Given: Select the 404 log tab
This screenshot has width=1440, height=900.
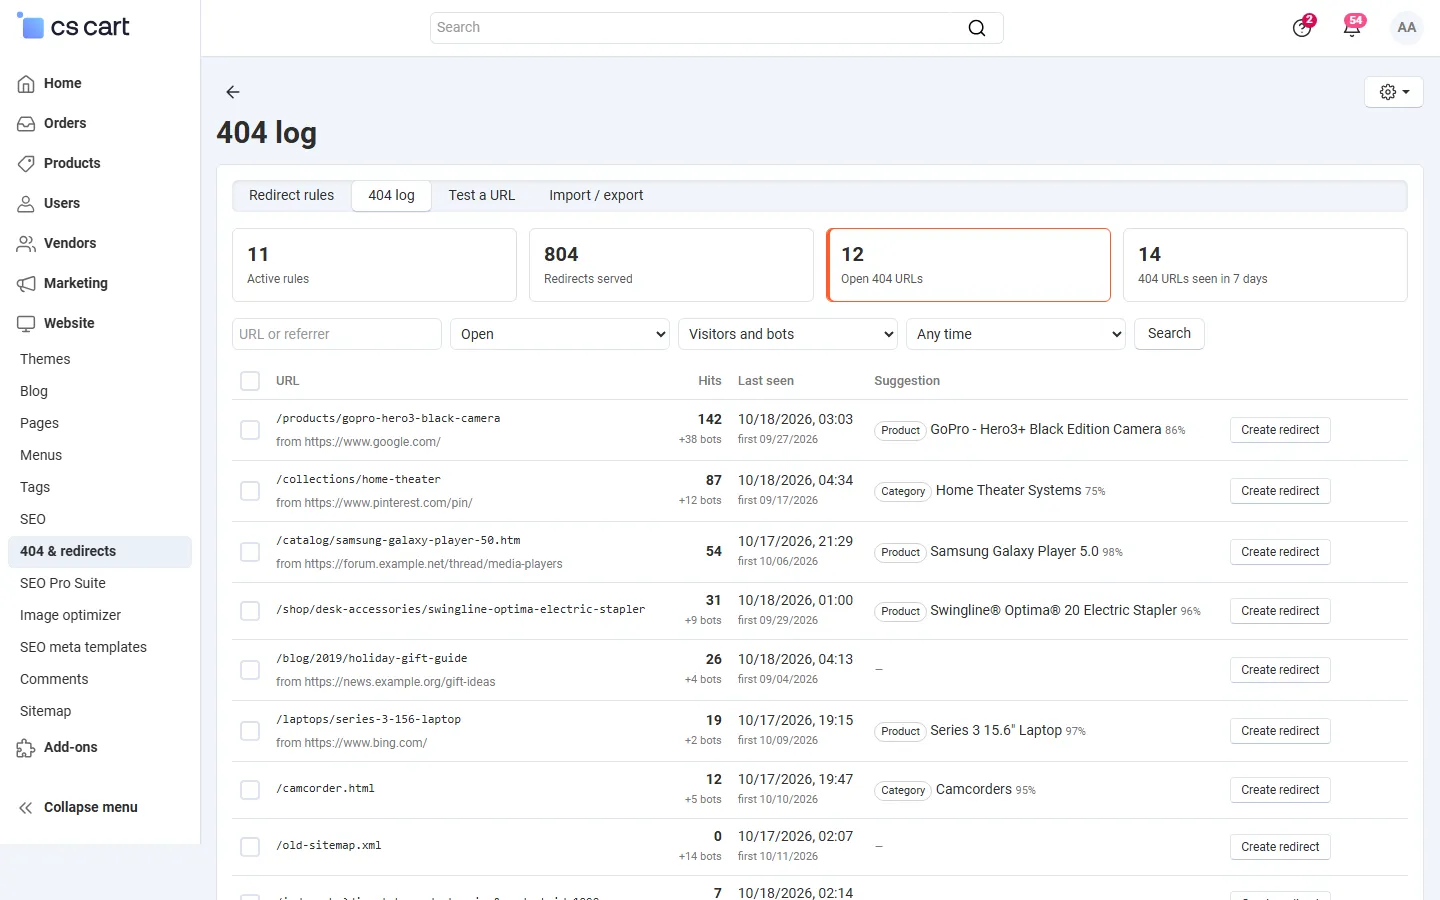Looking at the screenshot, I should tap(391, 196).
